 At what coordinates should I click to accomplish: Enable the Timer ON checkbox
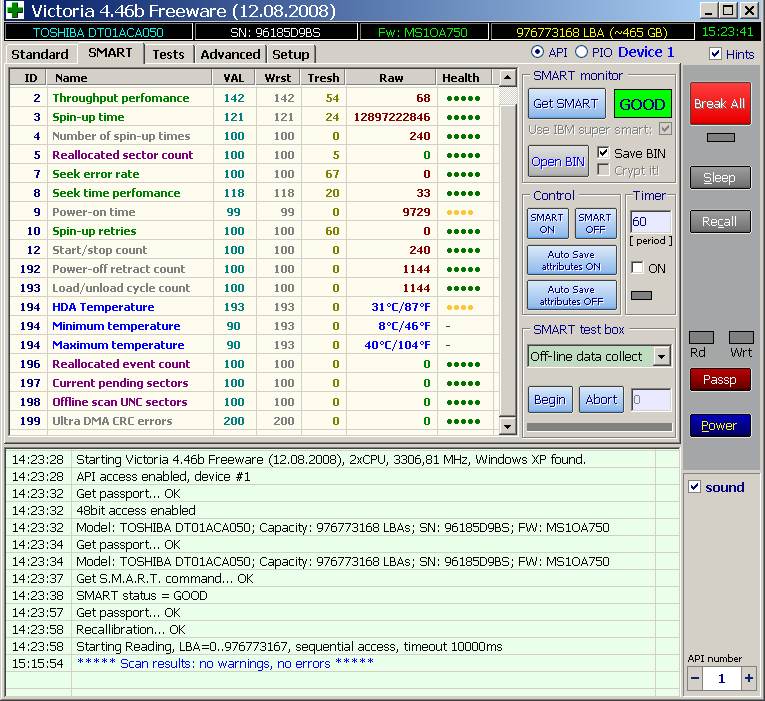(637, 268)
